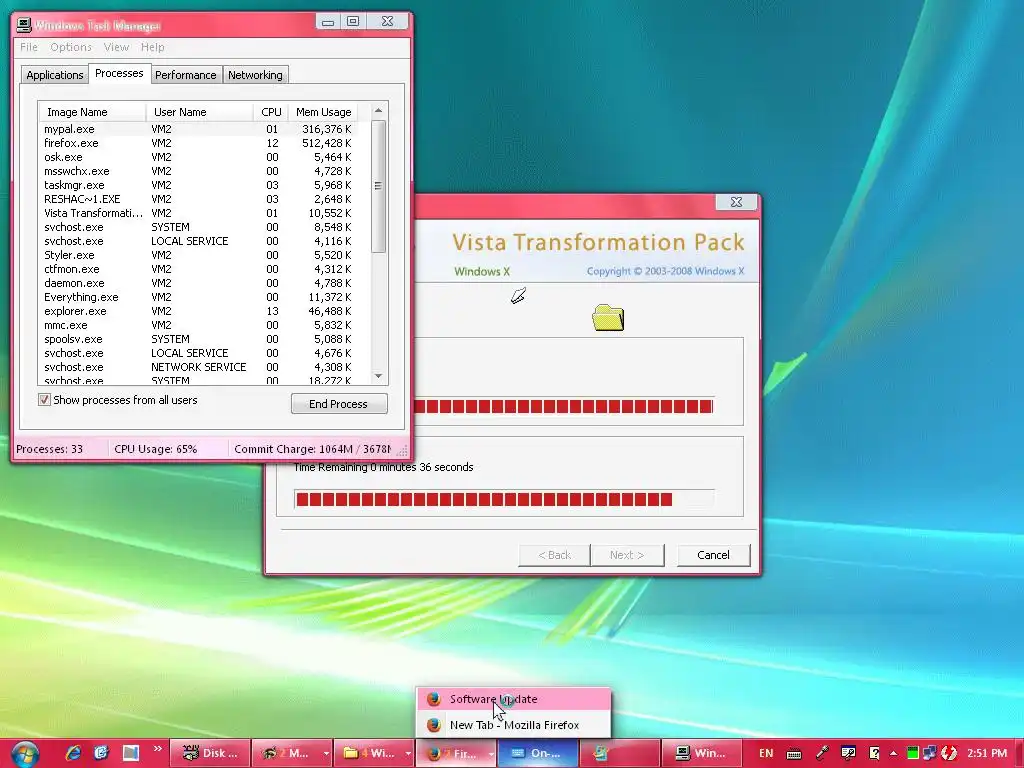Viewport: 1024px width, 768px height.
Task: Click the End Process button
Action: click(338, 404)
